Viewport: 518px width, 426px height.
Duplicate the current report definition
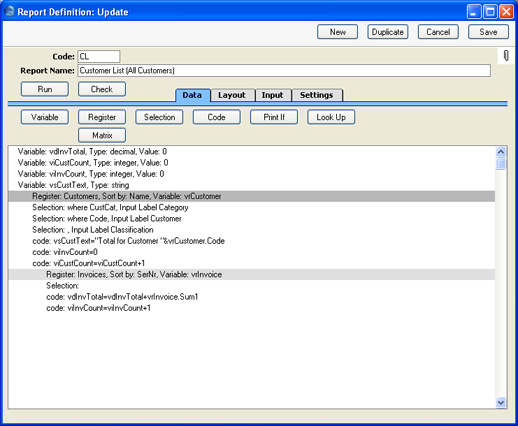pyautogui.click(x=388, y=32)
